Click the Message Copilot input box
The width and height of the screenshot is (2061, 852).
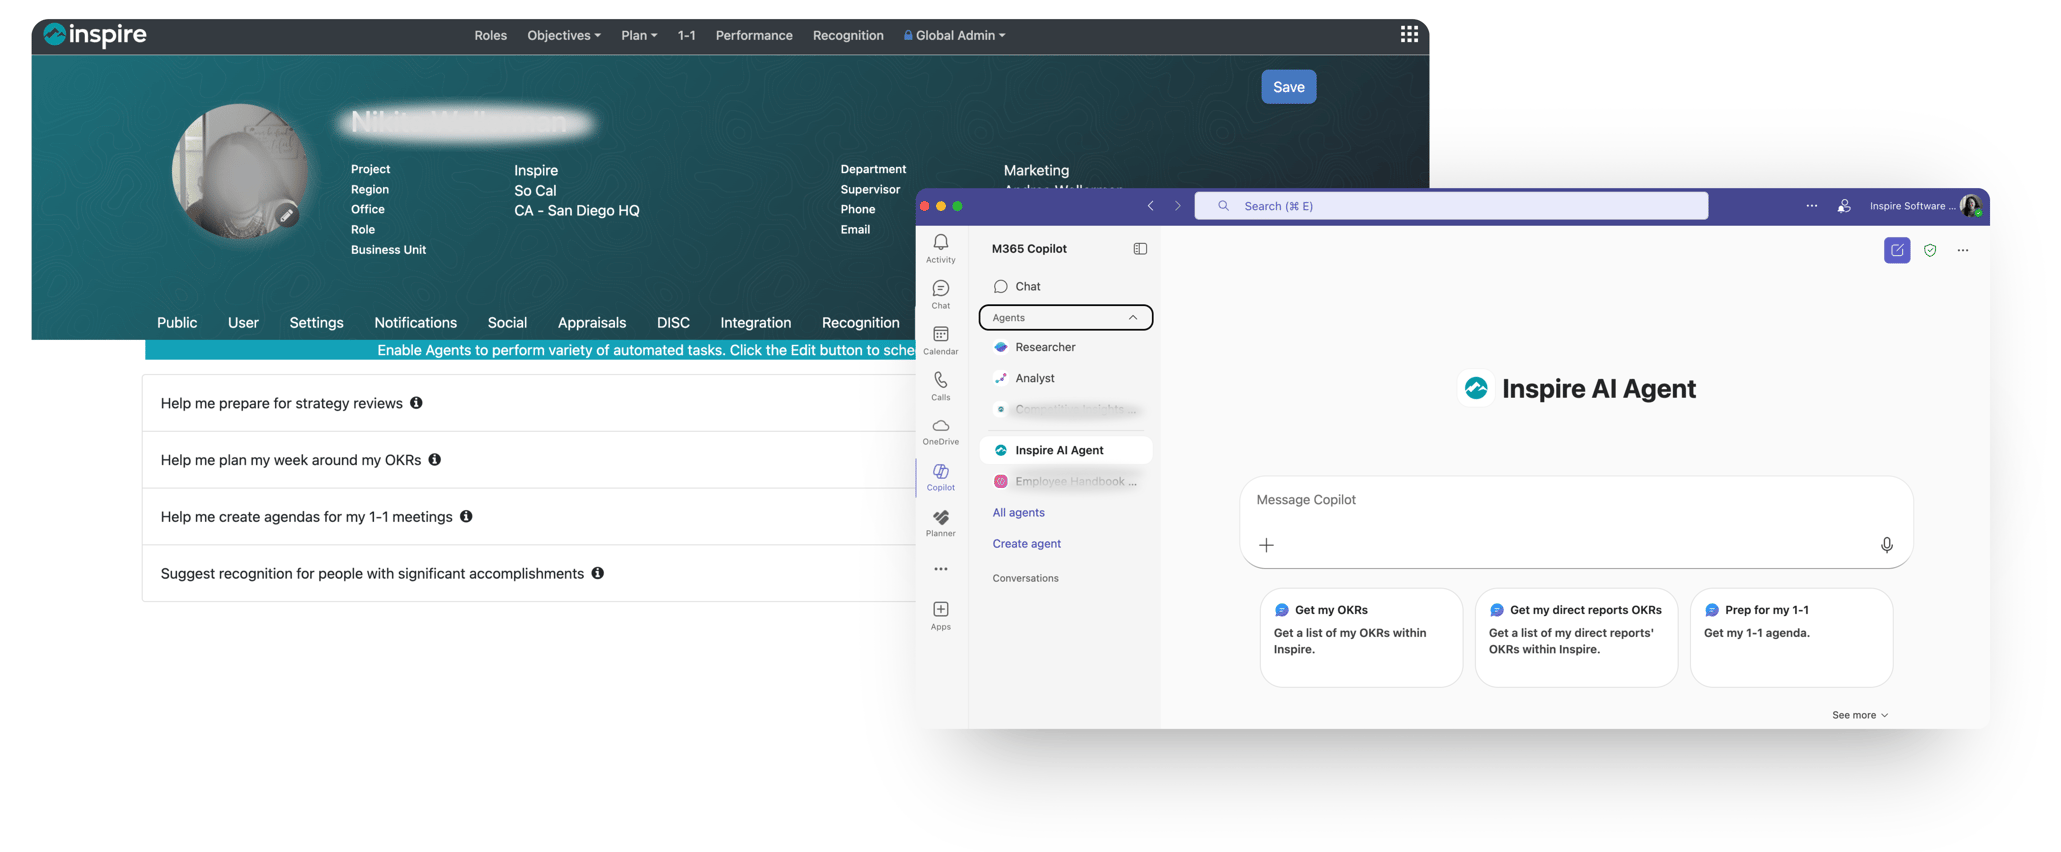1576,522
